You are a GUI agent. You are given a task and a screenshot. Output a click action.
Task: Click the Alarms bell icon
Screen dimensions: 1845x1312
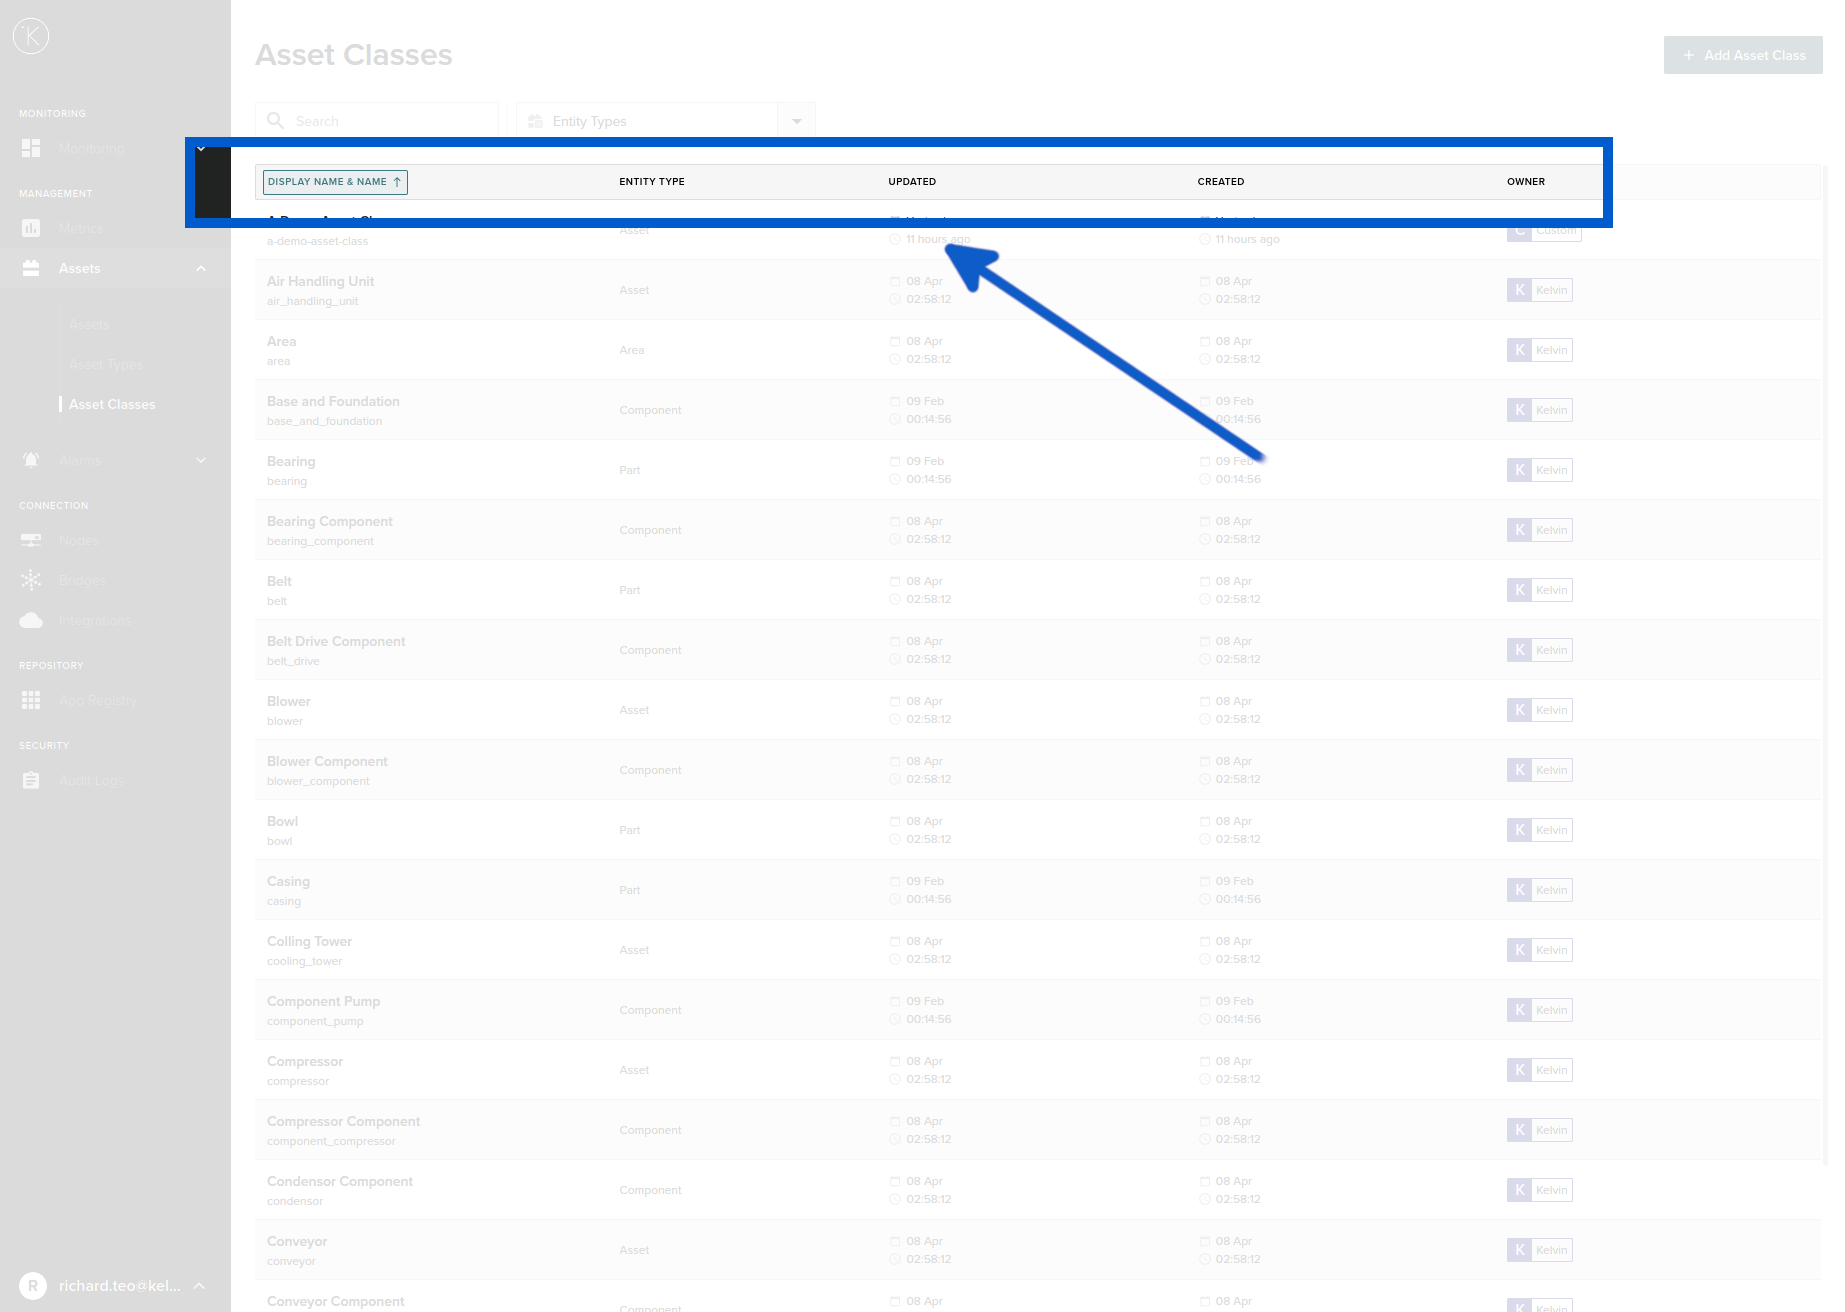tap(31, 460)
